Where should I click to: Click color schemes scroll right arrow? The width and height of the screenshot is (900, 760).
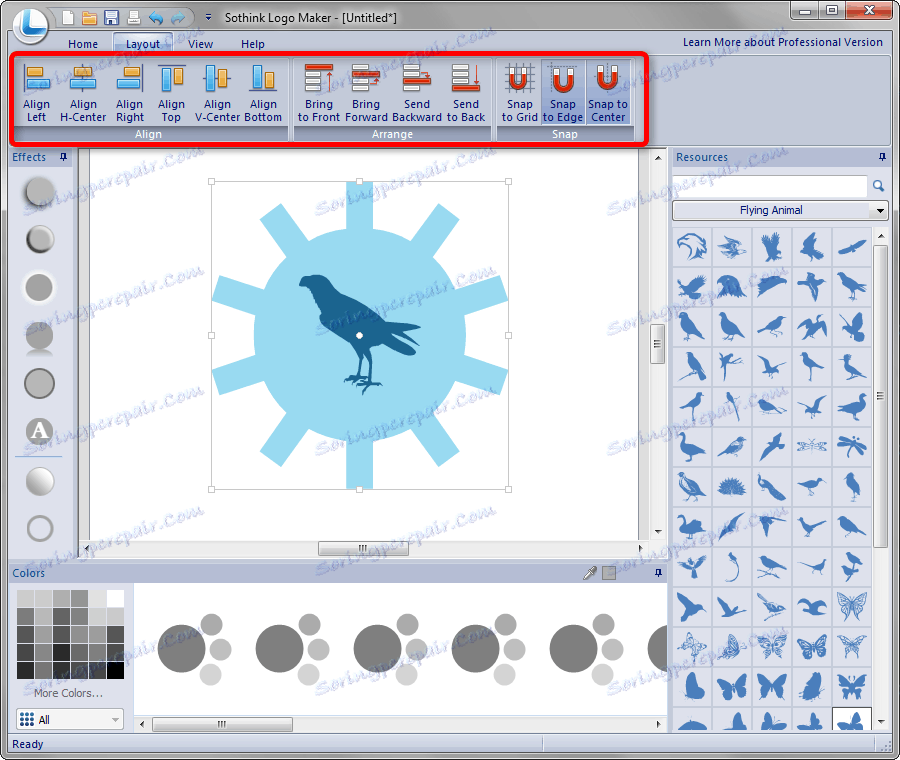[658, 724]
